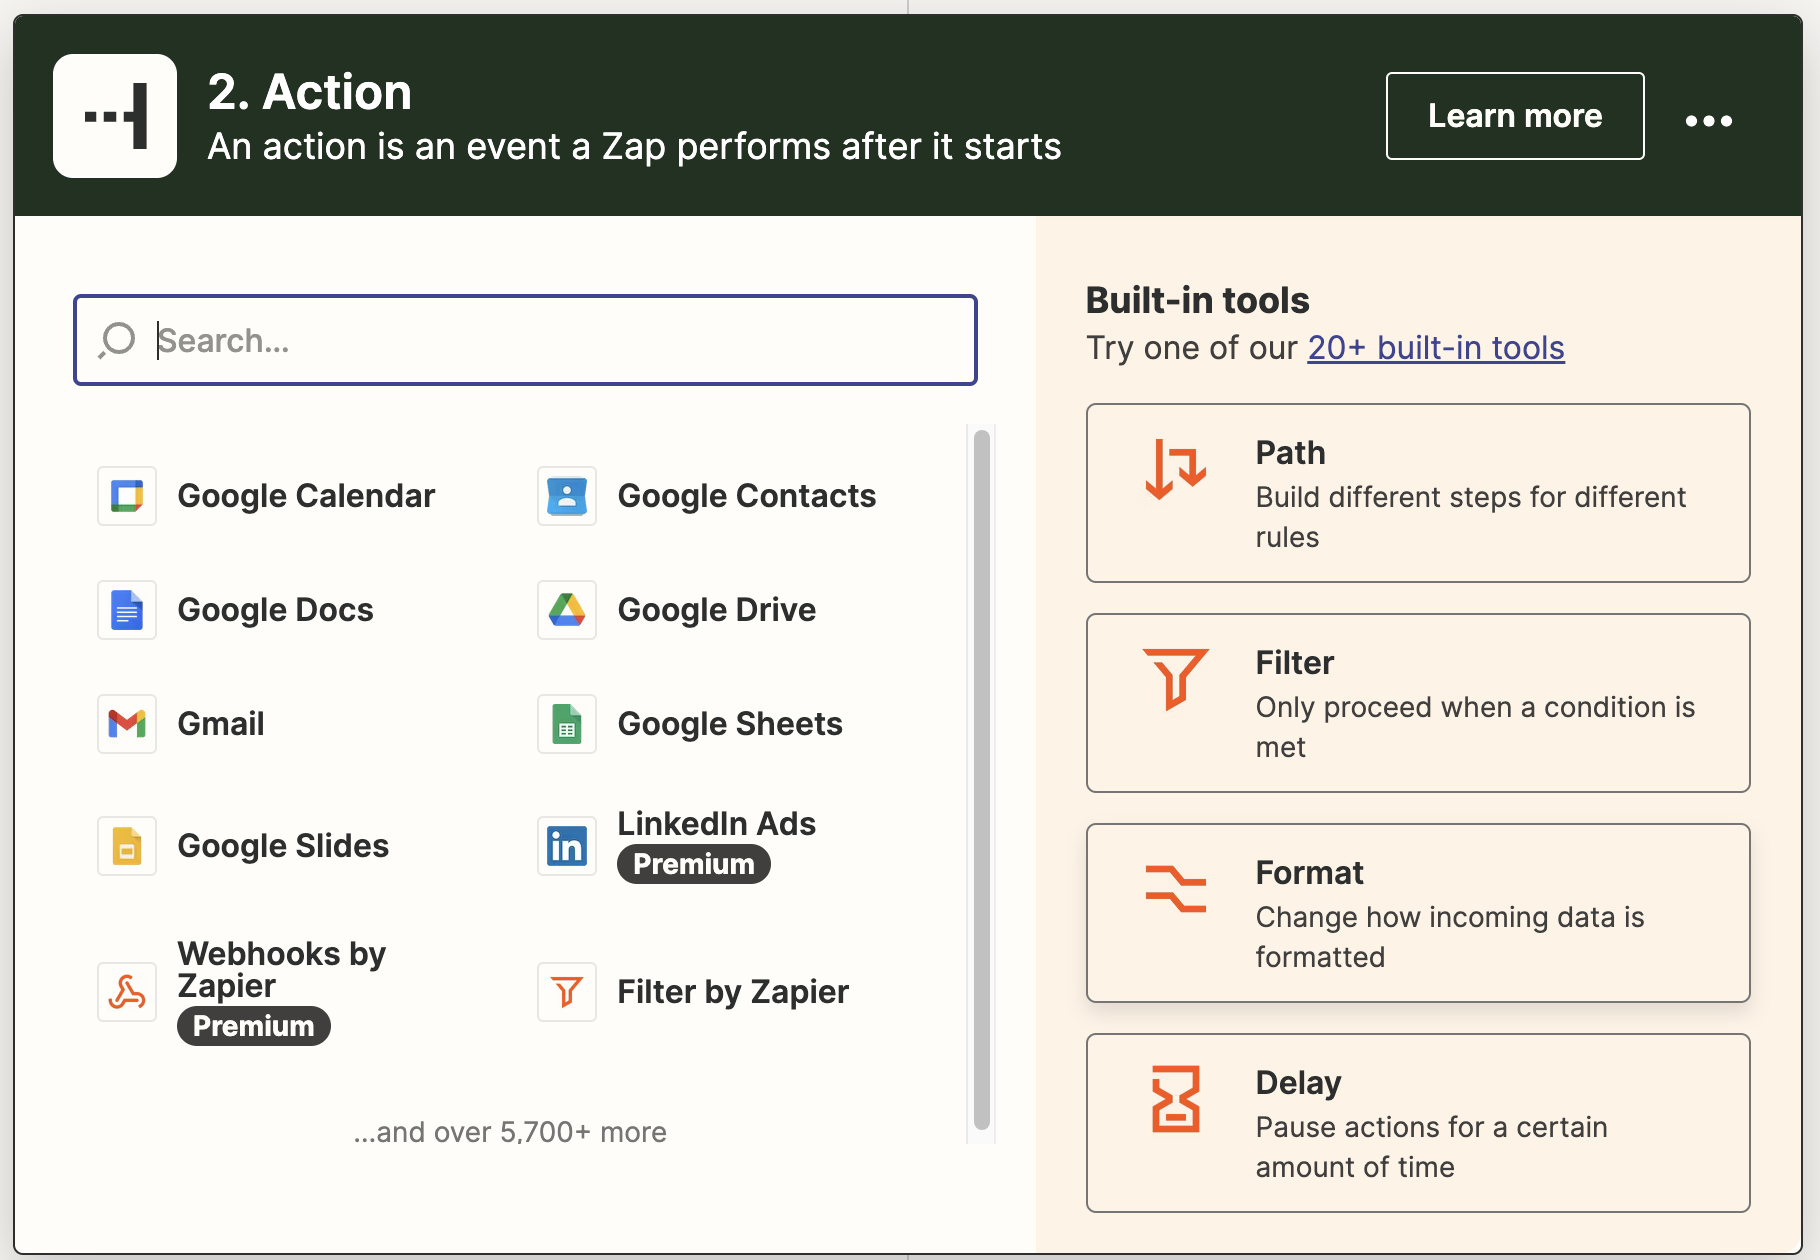Pick Filter by Zapier app label
The image size is (1820, 1260).
[733, 992]
